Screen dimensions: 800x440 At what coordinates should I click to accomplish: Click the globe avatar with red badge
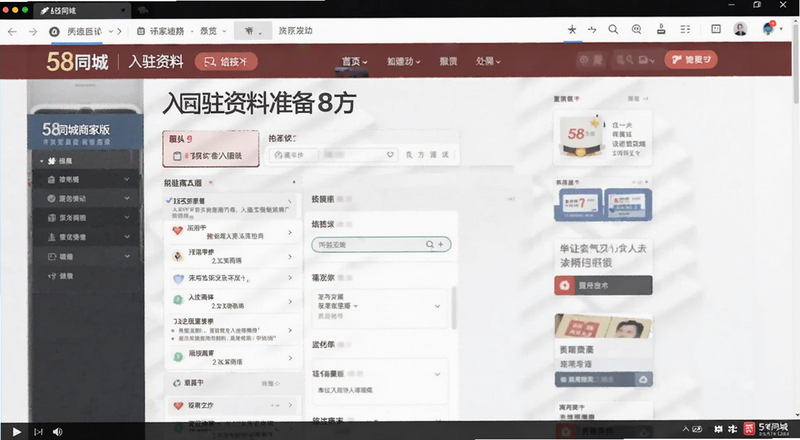(x=769, y=28)
